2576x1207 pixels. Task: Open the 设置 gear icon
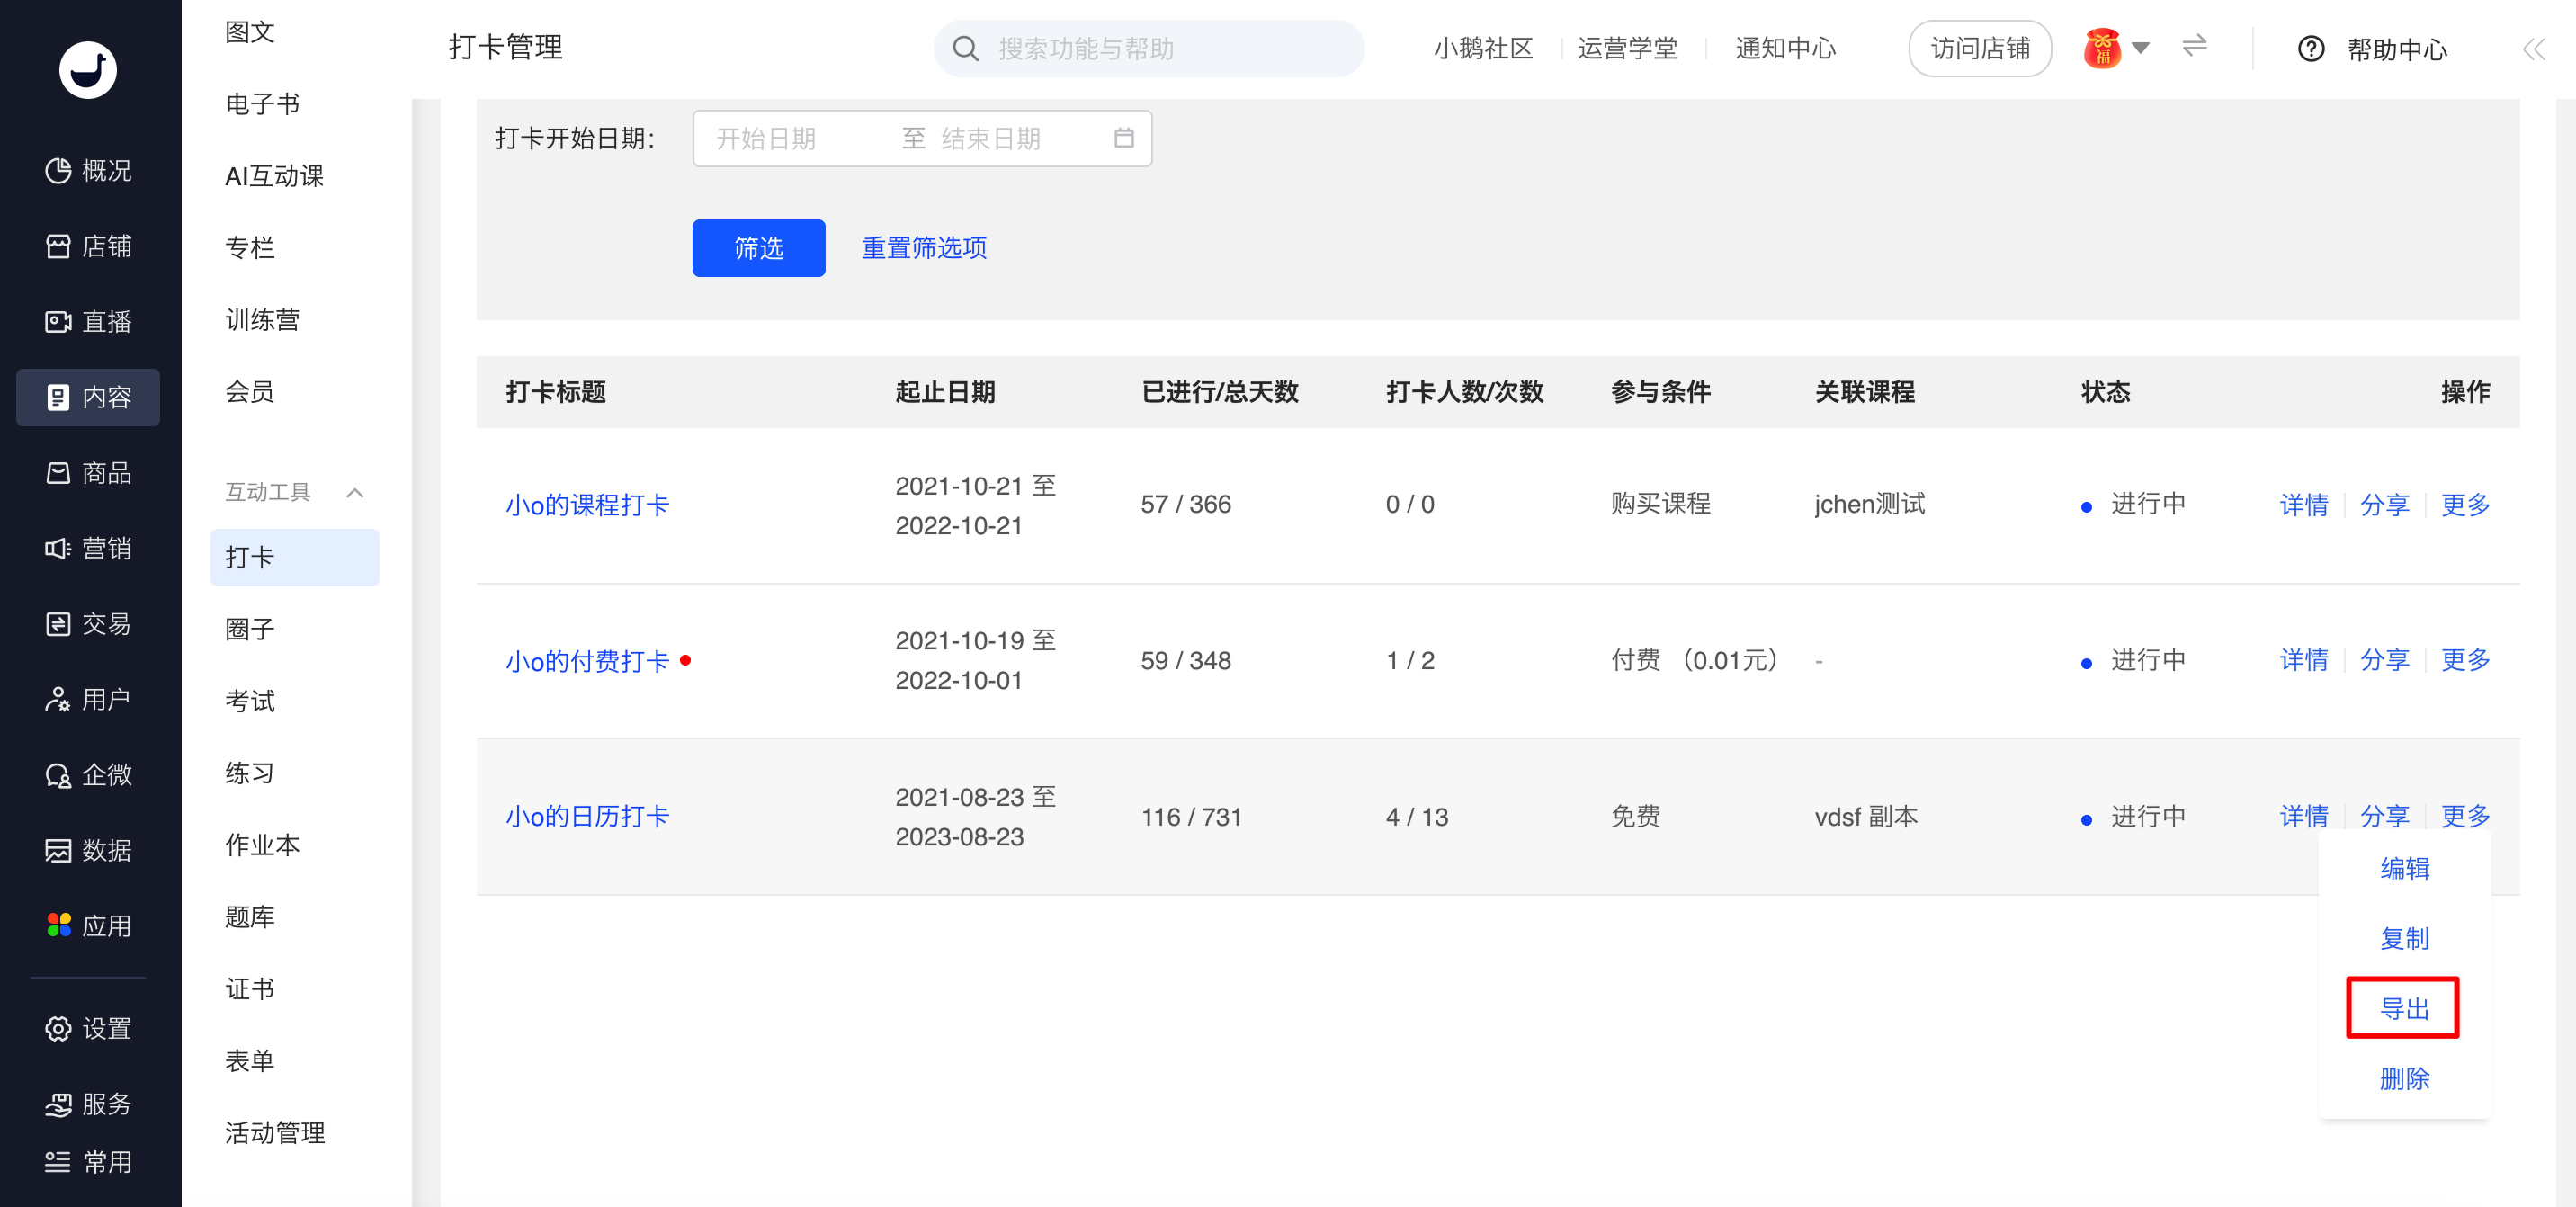click(58, 1028)
